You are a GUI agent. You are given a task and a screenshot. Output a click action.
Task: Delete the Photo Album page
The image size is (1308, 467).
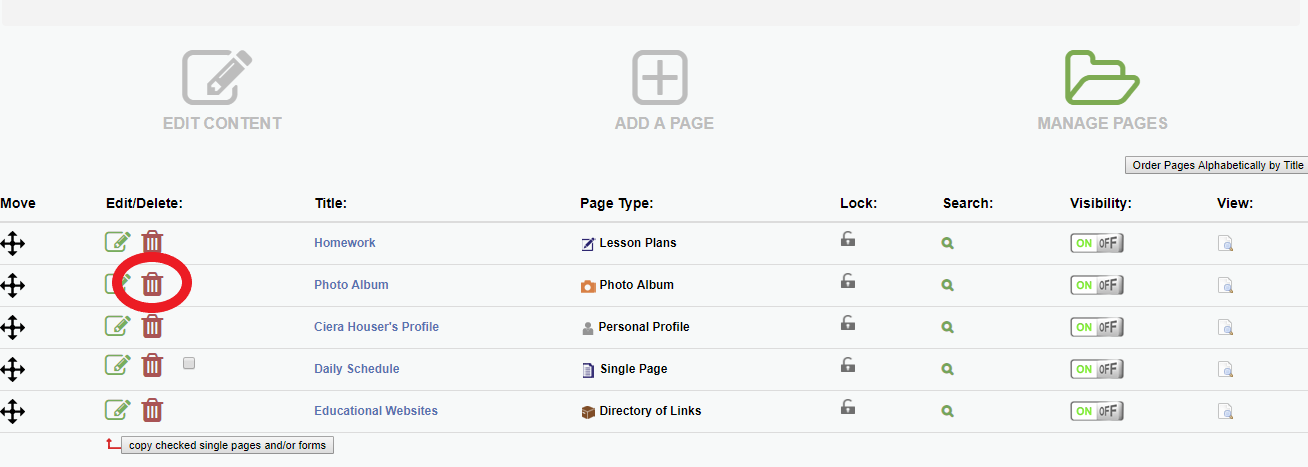click(152, 284)
